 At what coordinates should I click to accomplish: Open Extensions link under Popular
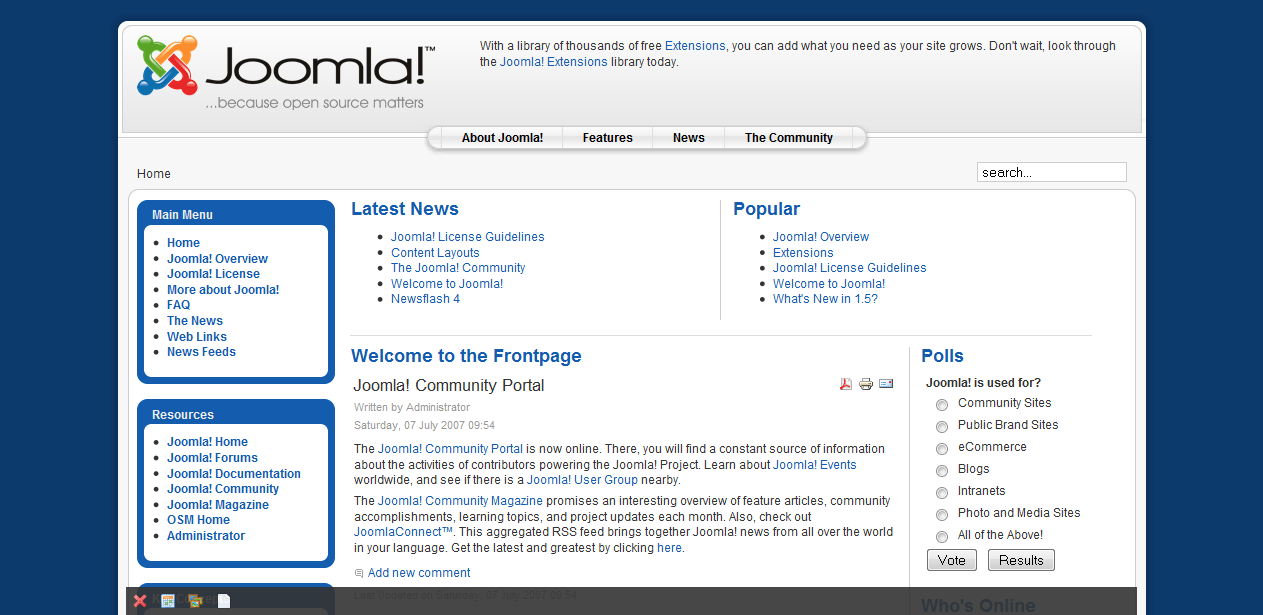803,253
